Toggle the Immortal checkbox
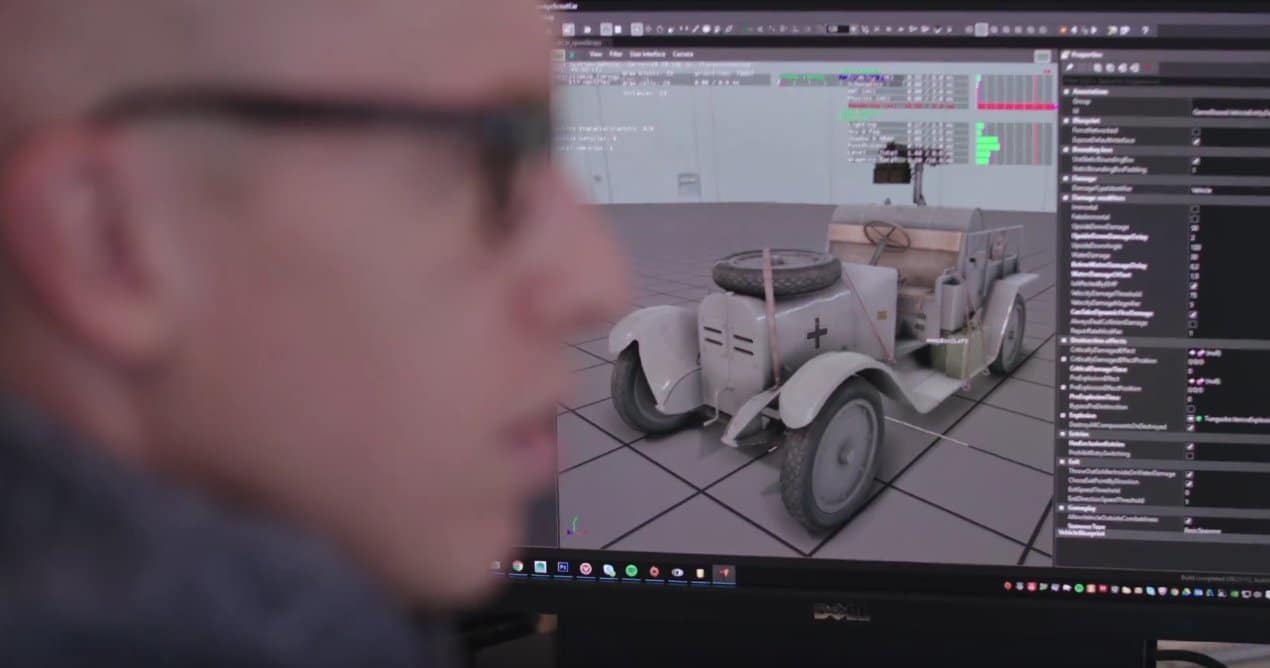 click(1194, 208)
